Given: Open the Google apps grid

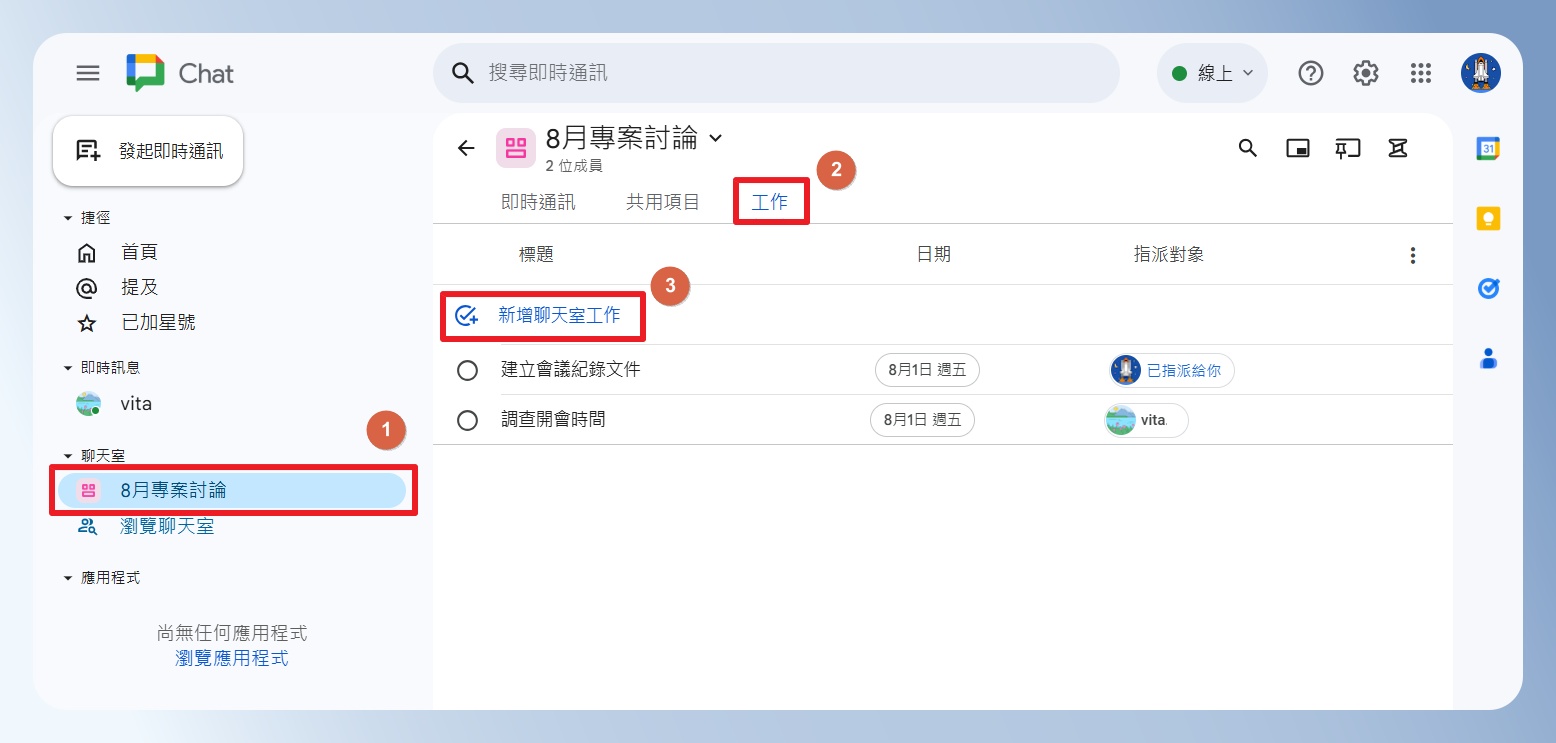Looking at the screenshot, I should click(1421, 73).
